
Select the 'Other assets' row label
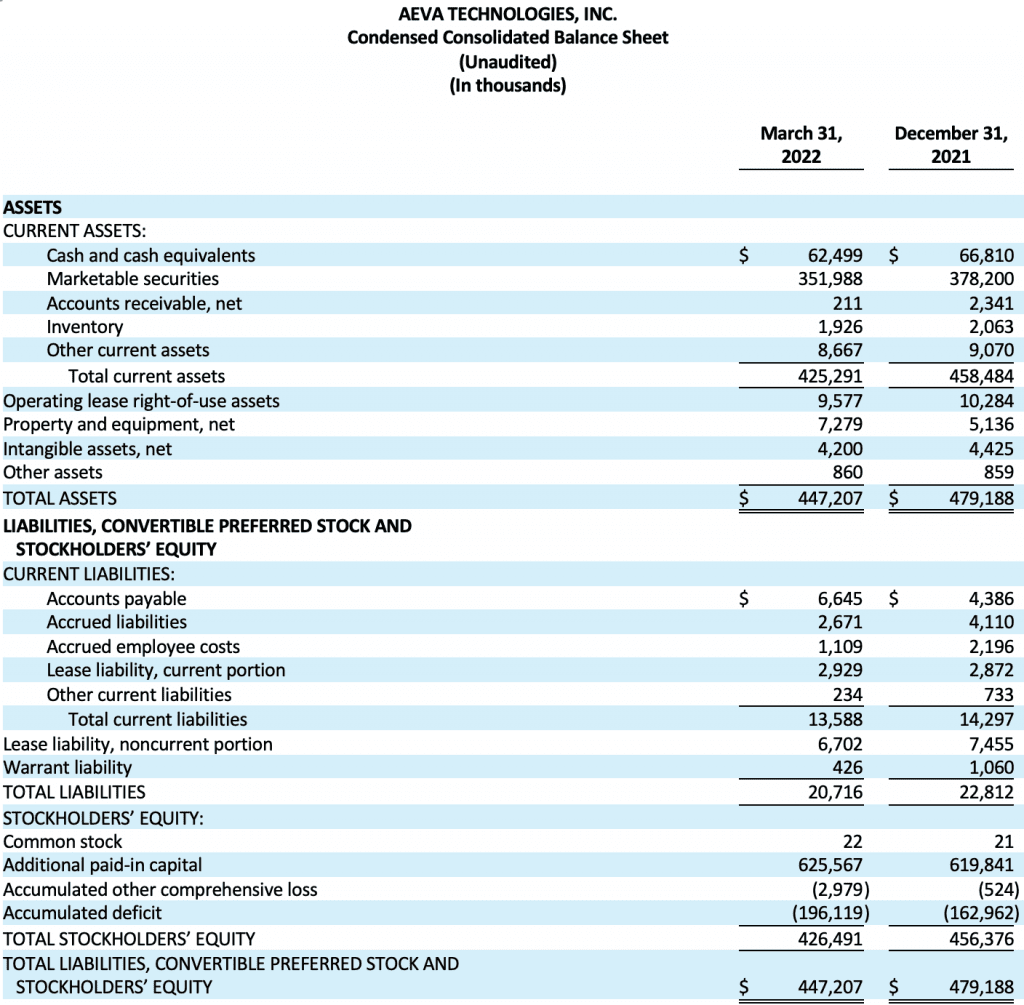[x=53, y=473]
